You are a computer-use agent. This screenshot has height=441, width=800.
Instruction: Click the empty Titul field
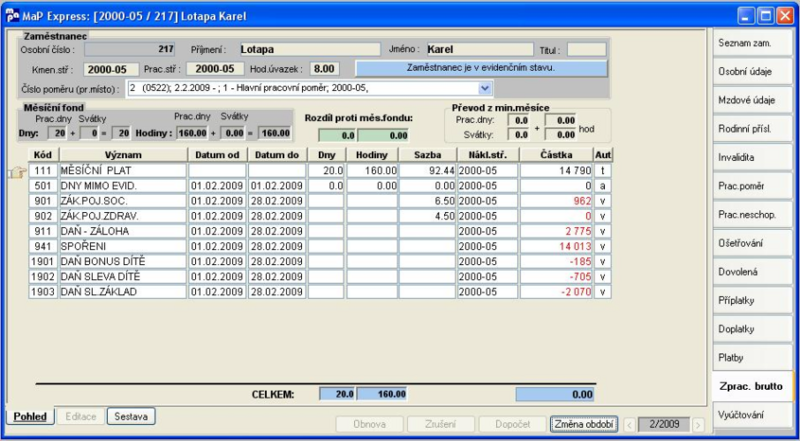[587, 50]
